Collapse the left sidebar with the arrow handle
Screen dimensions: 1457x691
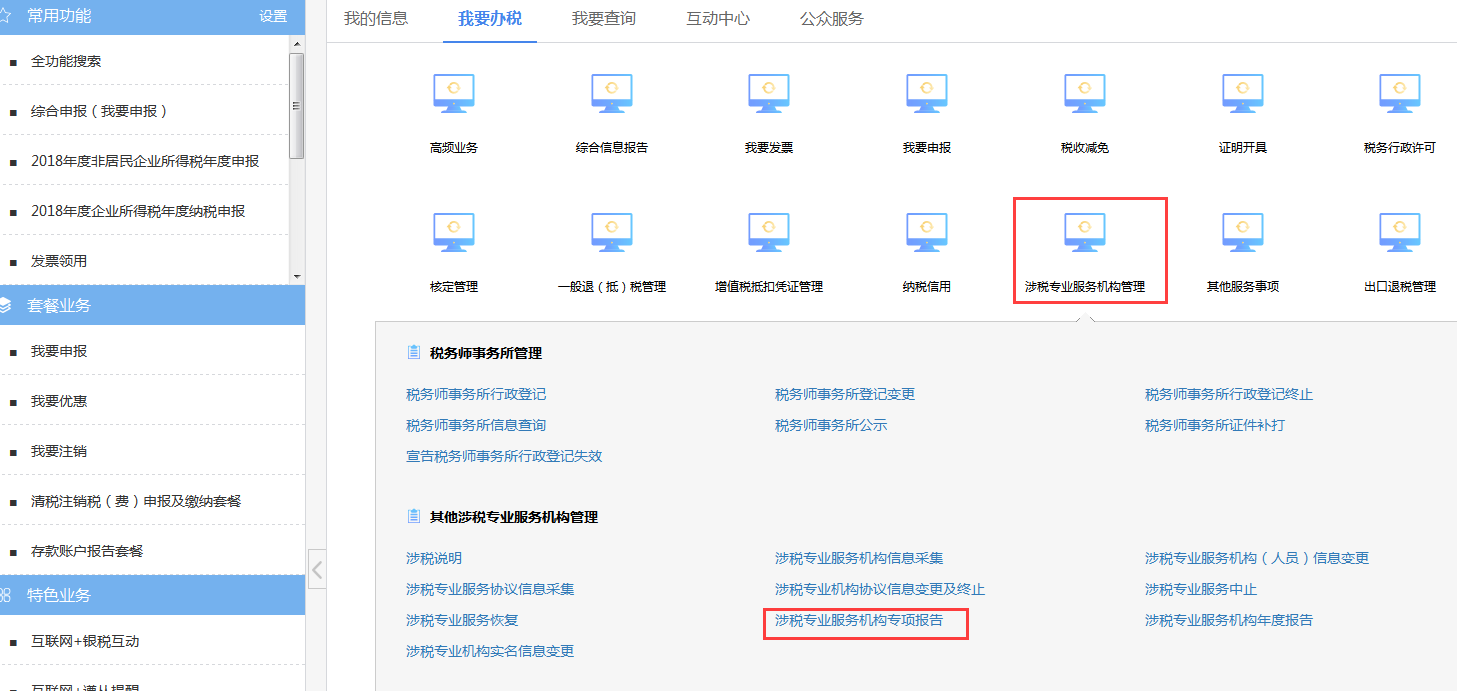click(317, 569)
